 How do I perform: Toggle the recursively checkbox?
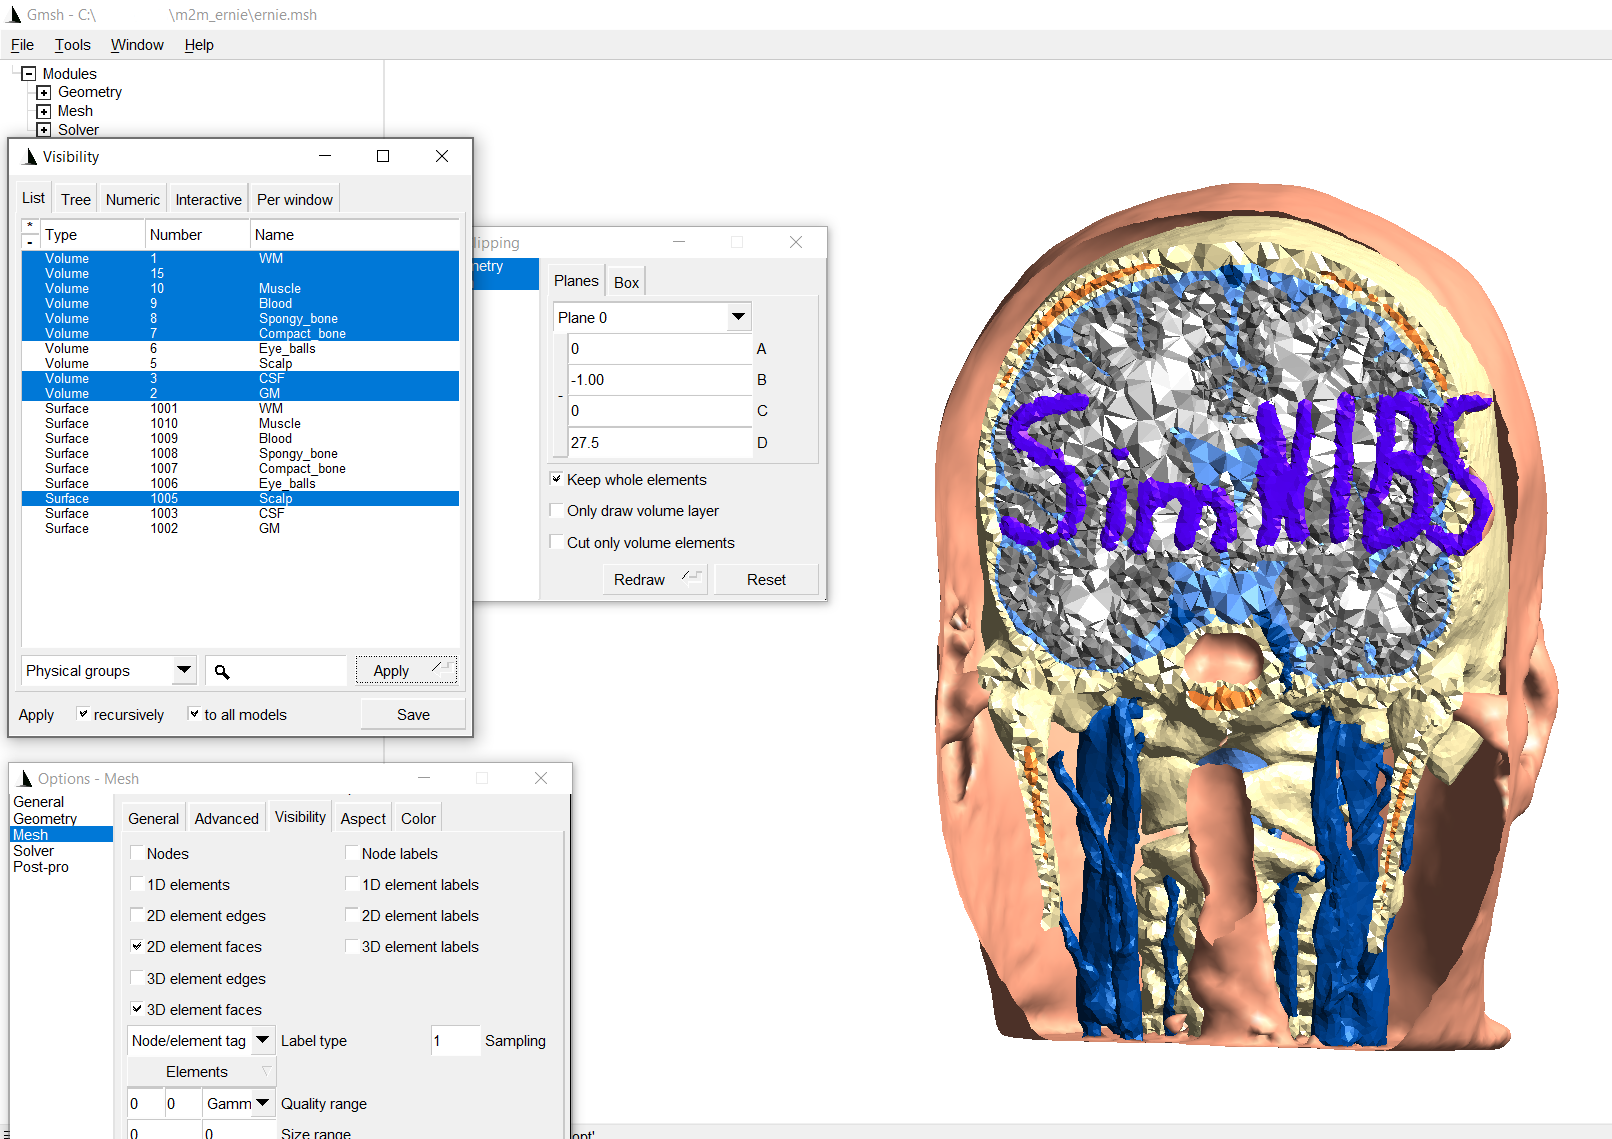(x=83, y=714)
